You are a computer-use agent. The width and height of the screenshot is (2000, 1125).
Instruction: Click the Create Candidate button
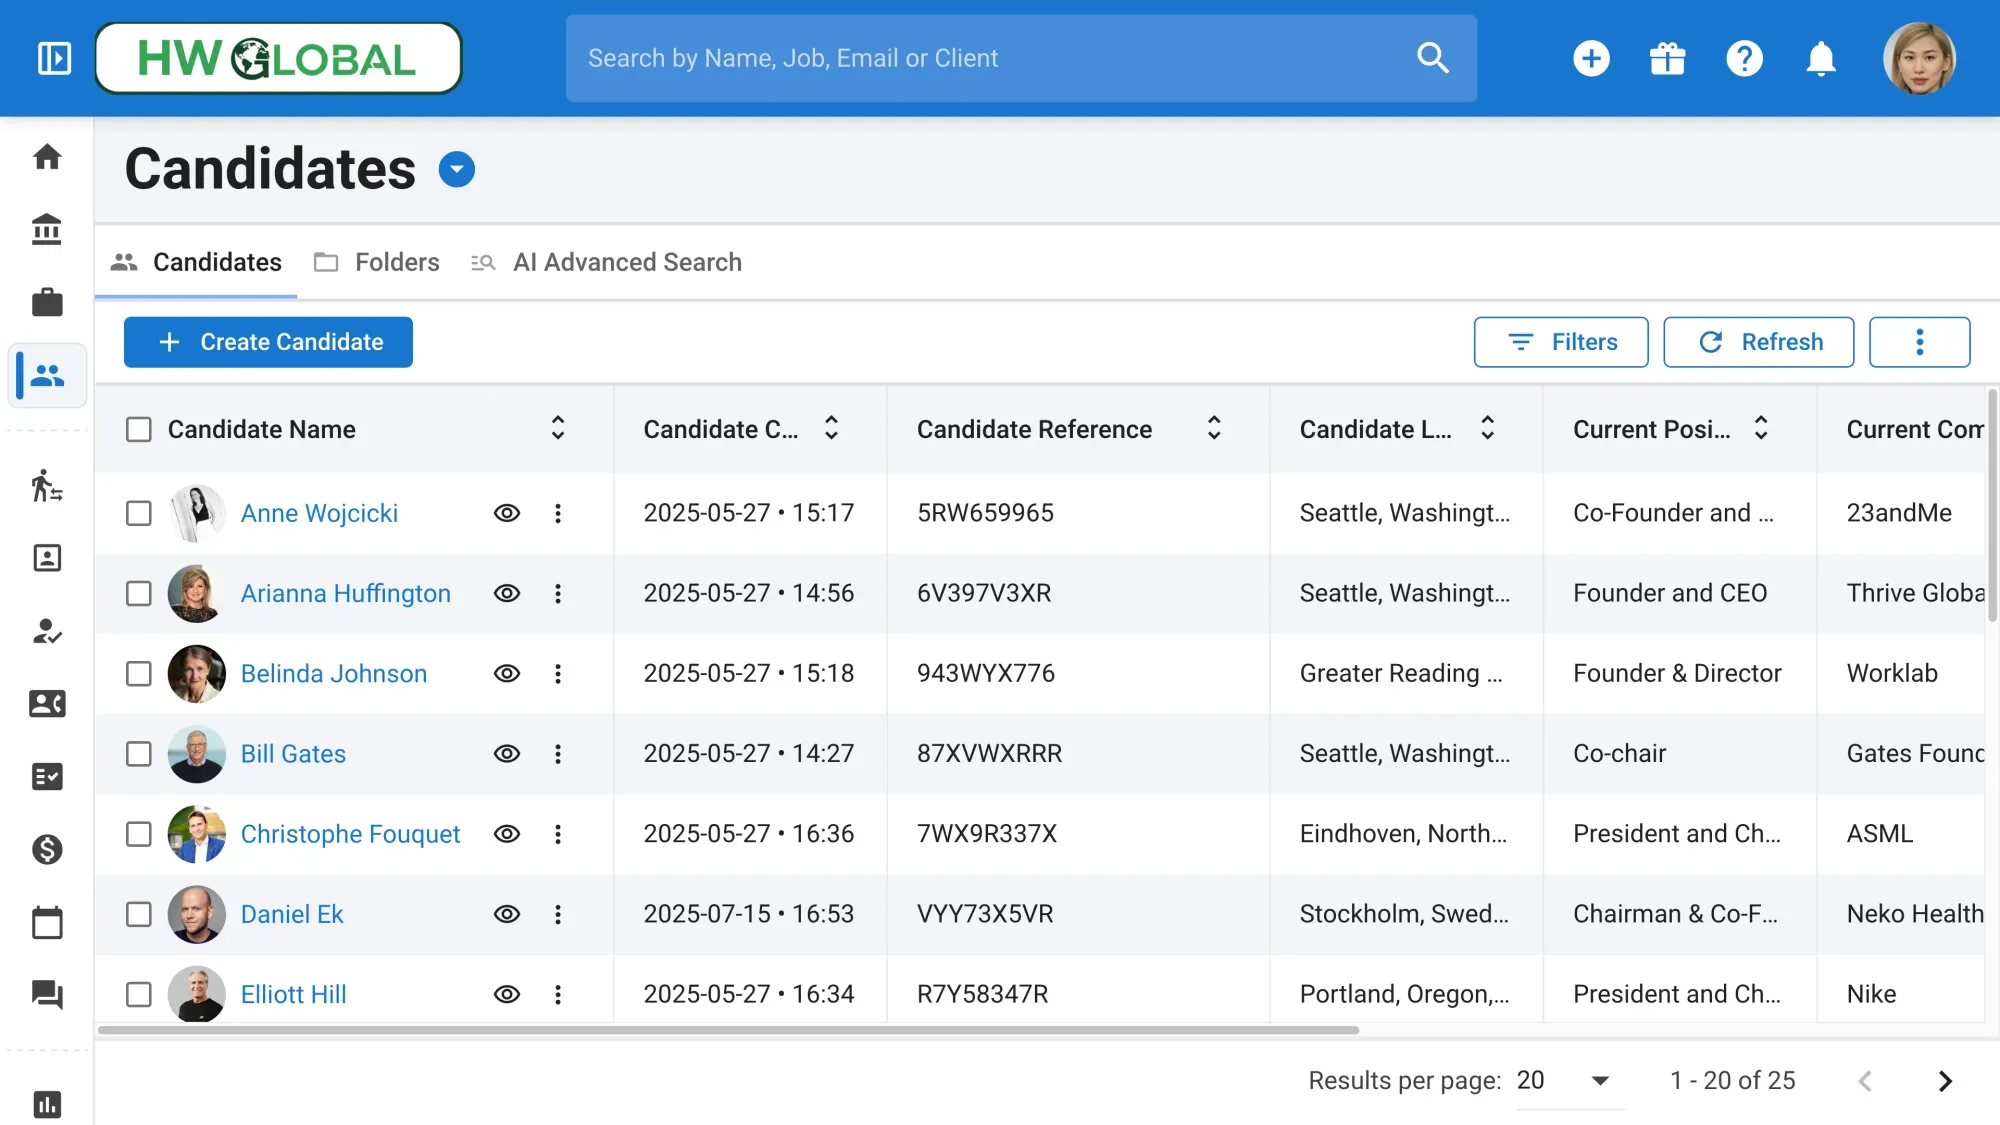[268, 342]
